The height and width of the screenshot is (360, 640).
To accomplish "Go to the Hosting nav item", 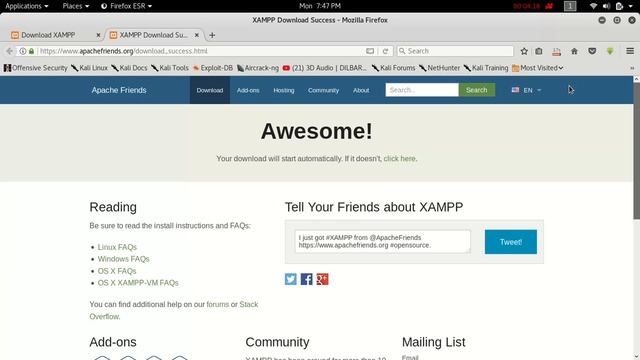I will pyautogui.click(x=284, y=90).
